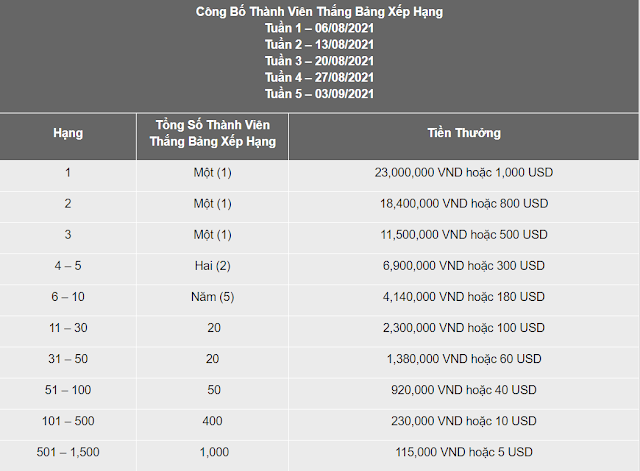Click the rank '501 – 1,500' cell
640x471 pixels.
pos(68,452)
